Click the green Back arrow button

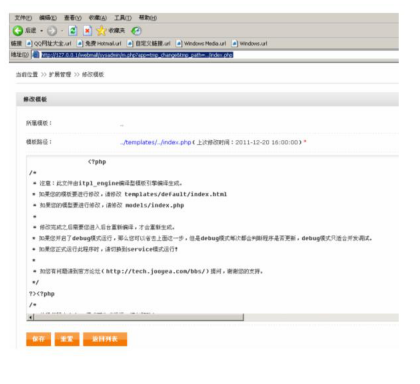tap(18, 31)
